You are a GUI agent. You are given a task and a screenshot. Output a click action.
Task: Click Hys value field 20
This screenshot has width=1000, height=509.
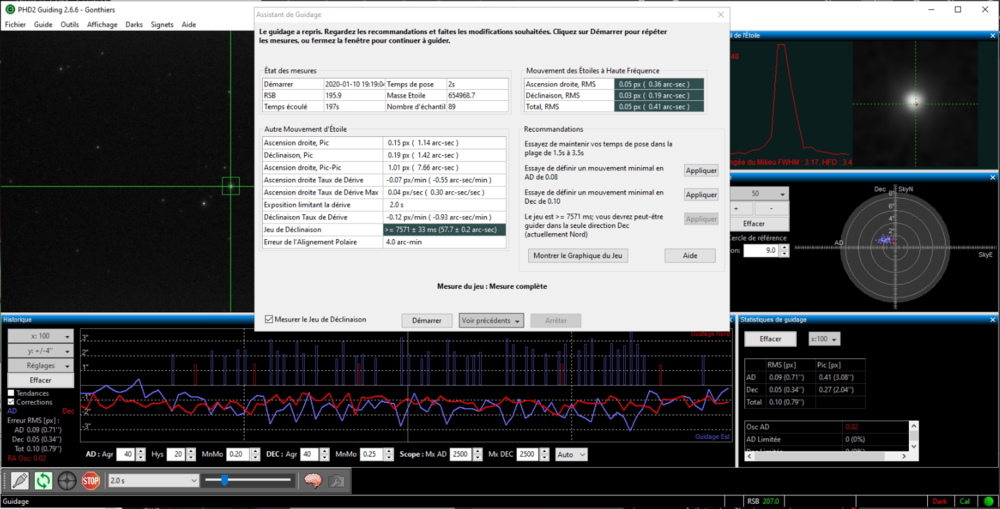click(175, 455)
